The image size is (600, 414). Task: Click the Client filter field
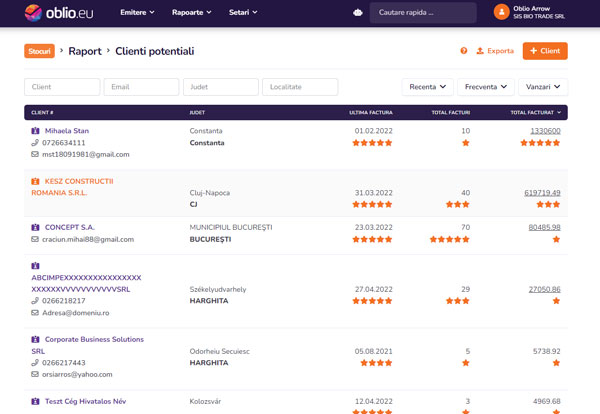[62, 87]
